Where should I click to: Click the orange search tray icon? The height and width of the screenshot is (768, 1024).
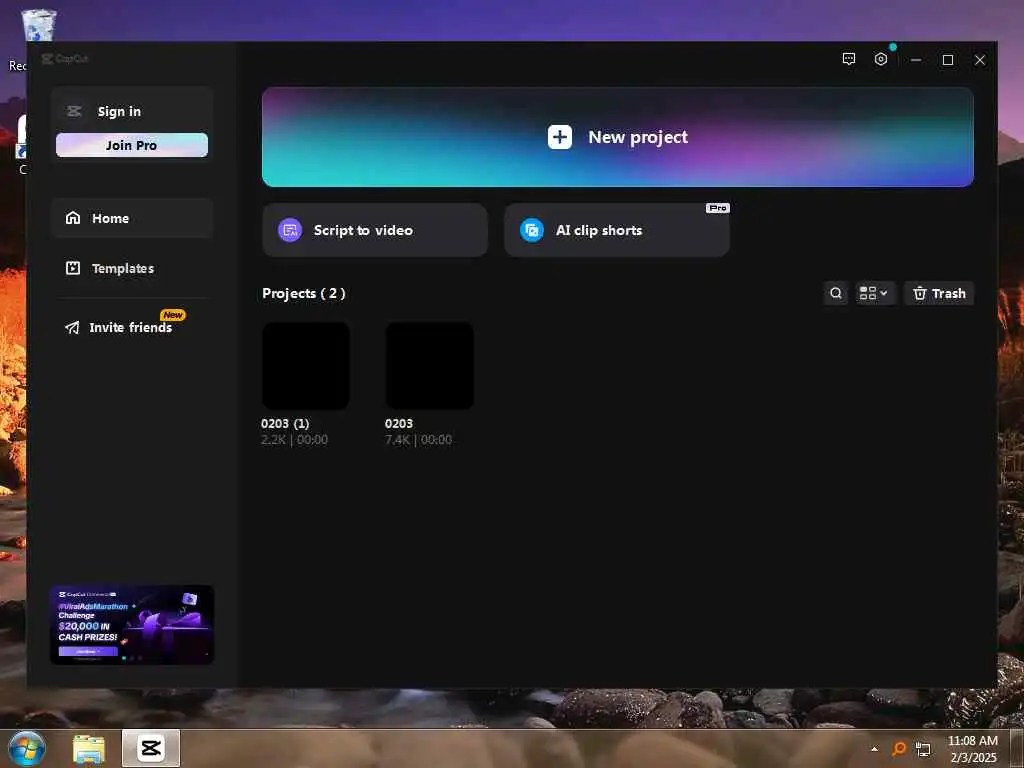tap(899, 748)
